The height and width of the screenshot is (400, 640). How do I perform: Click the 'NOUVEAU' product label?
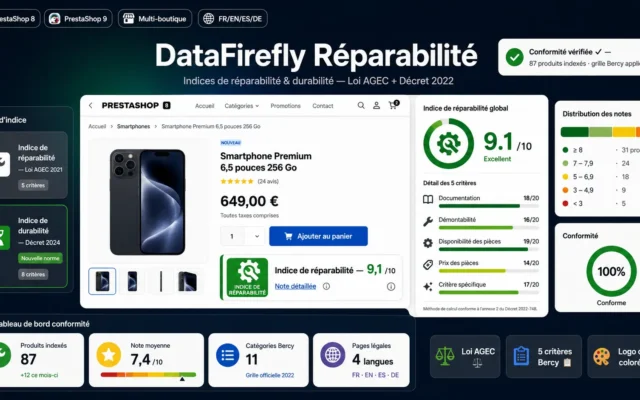click(x=231, y=143)
